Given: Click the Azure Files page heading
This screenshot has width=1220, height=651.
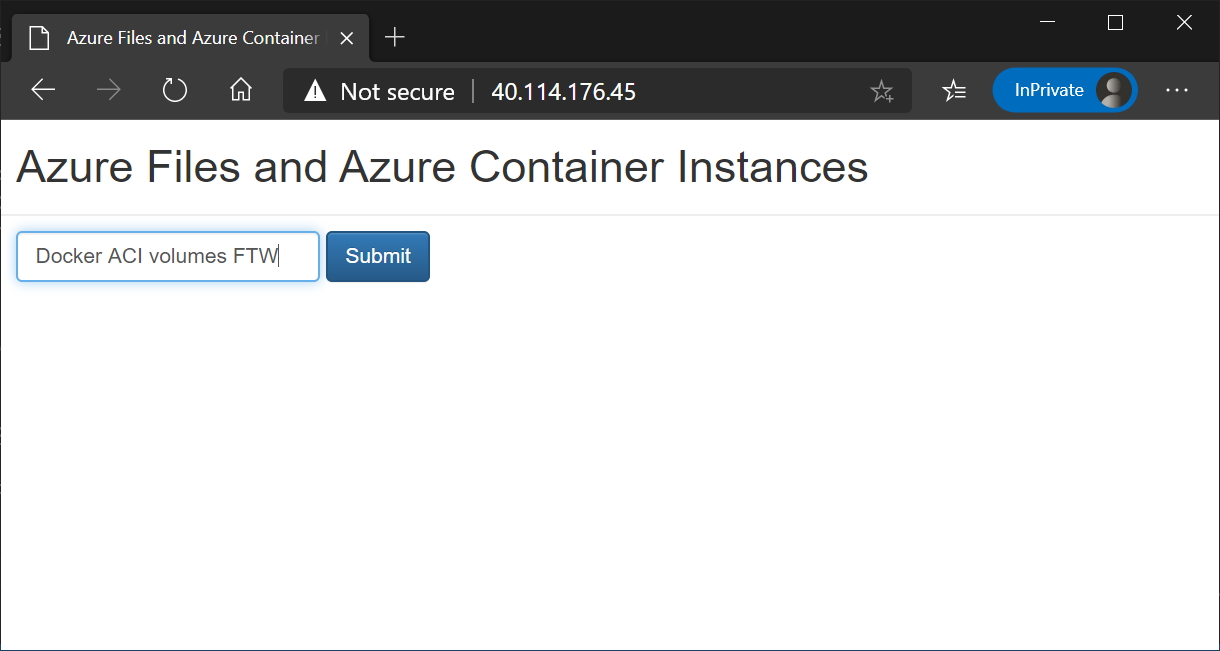Looking at the screenshot, I should coord(442,167).
